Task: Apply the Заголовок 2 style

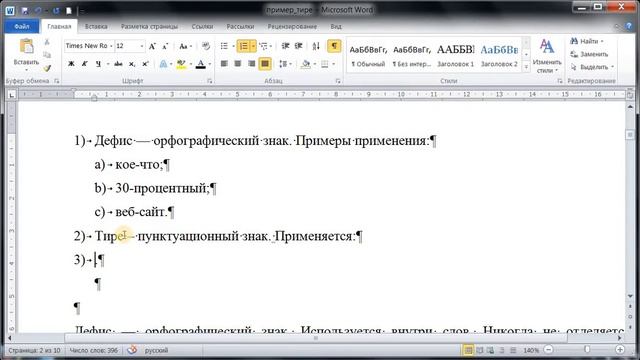Action: tap(499, 56)
